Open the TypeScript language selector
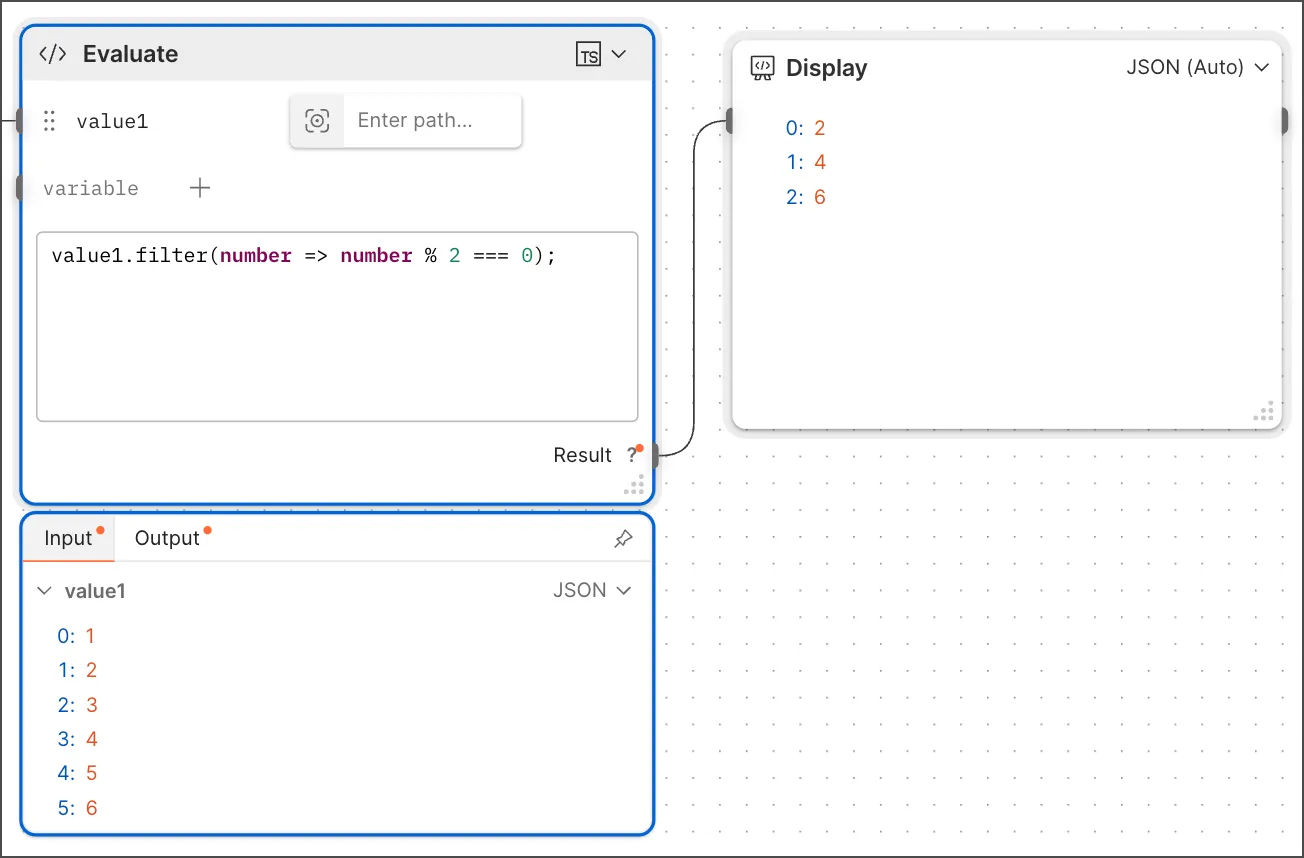 coord(602,54)
